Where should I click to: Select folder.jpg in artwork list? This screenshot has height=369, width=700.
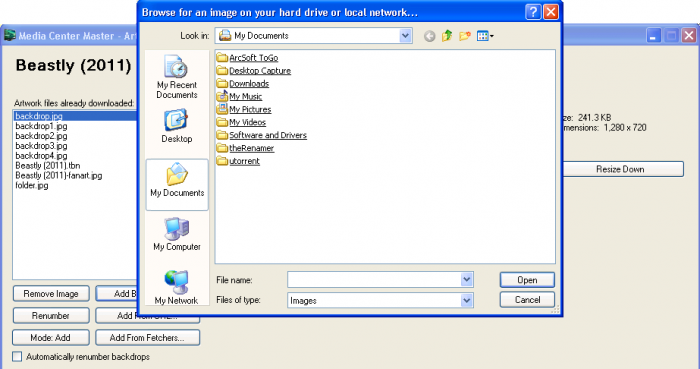click(32, 185)
